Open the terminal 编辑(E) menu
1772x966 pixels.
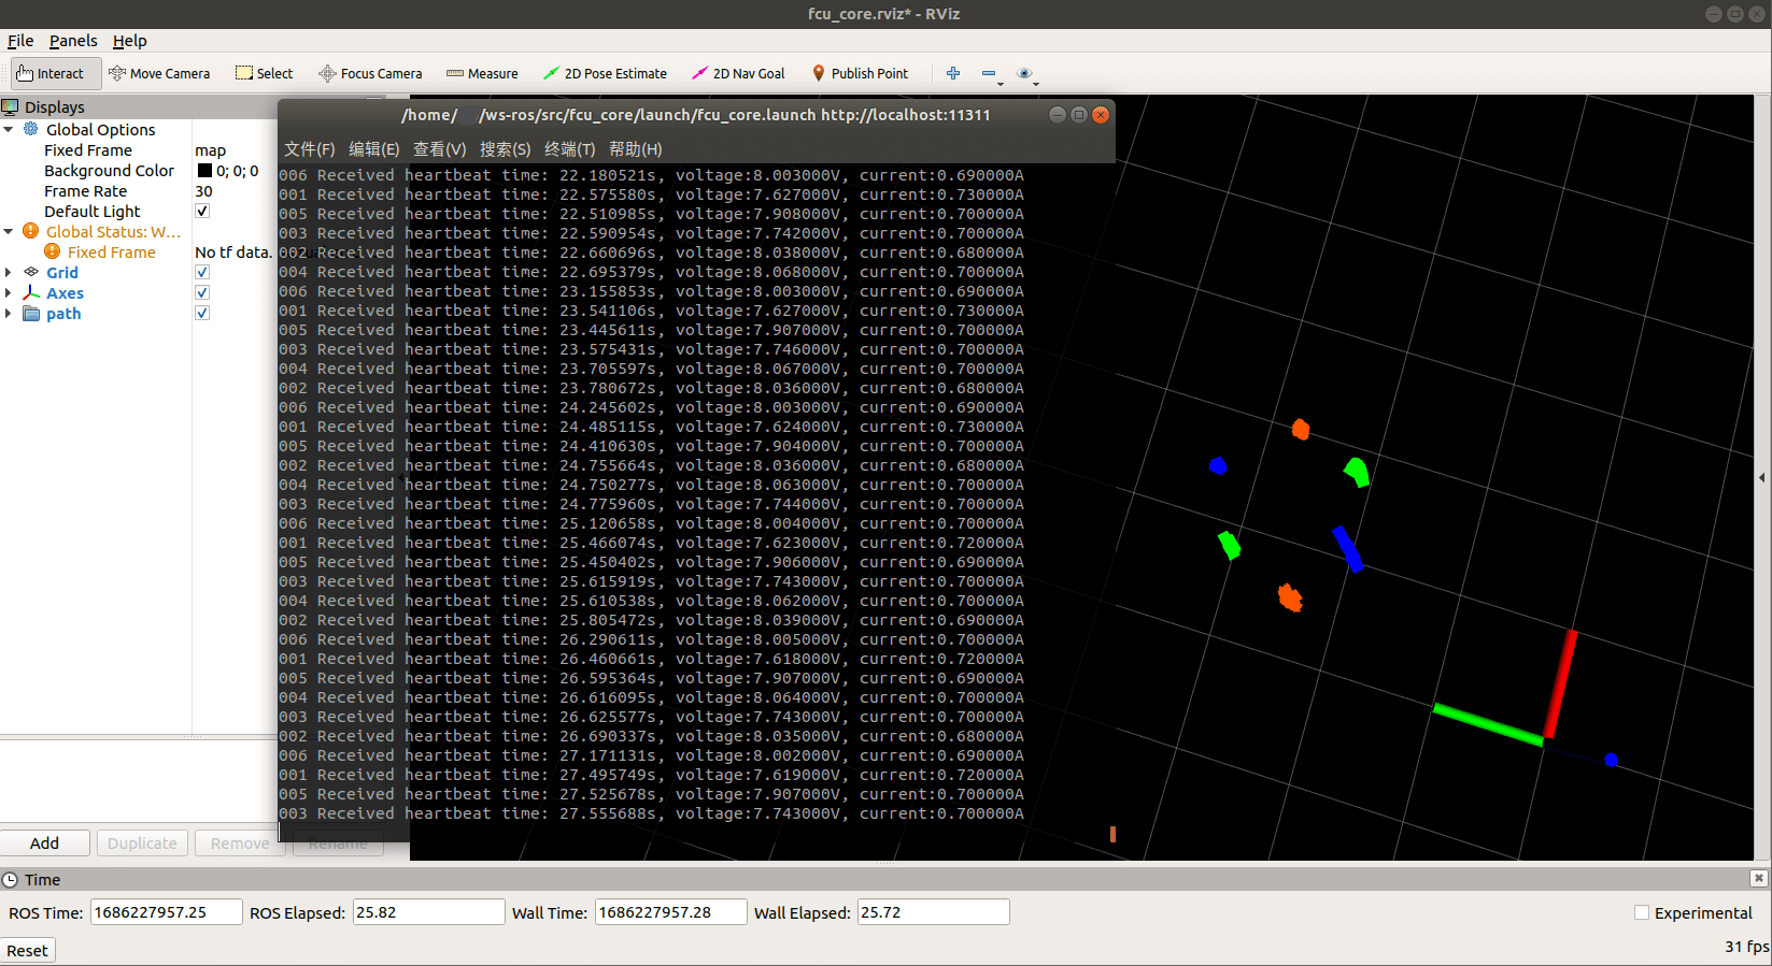[x=373, y=149]
